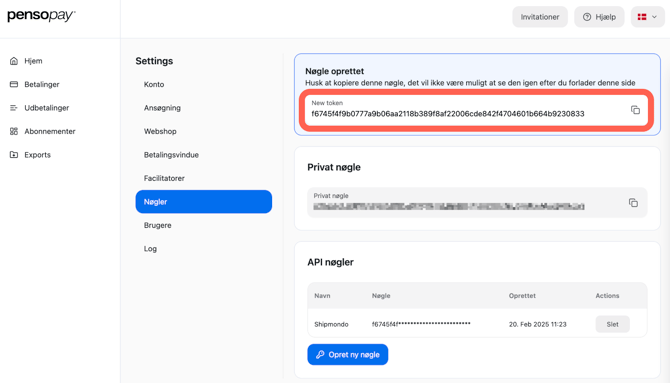Click the Hjælp question mark icon

[587, 17]
